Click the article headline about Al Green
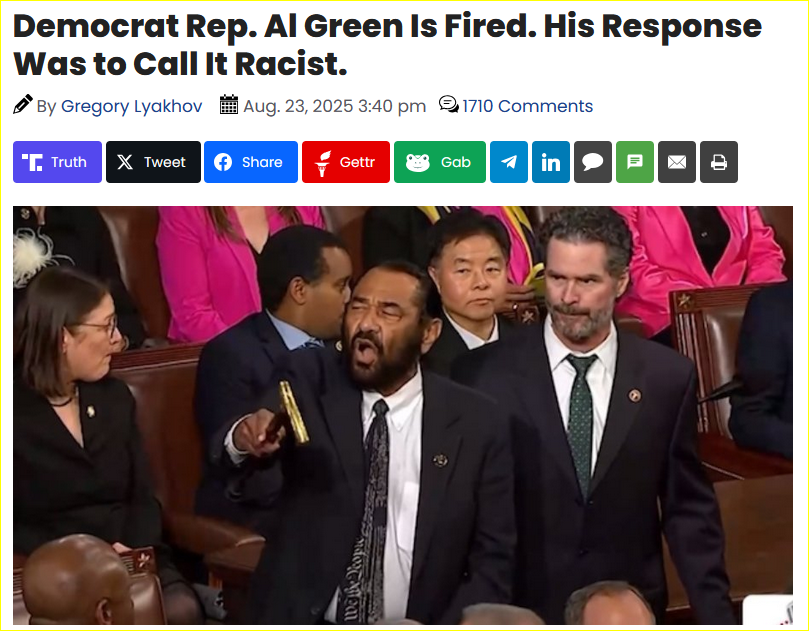Viewport: 809px width, 631px height. point(387,44)
